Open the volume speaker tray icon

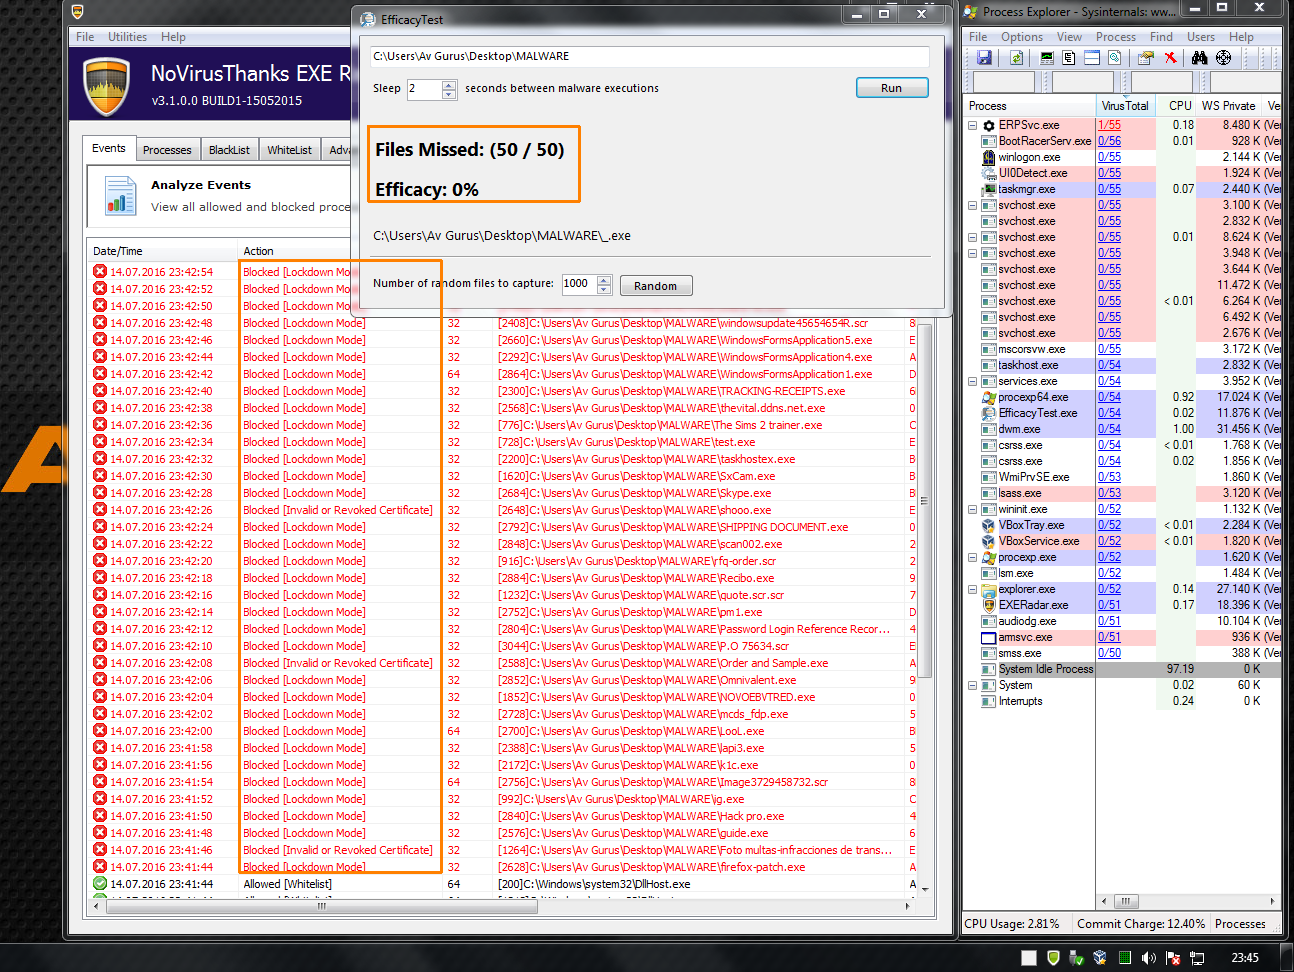[x=1148, y=958]
